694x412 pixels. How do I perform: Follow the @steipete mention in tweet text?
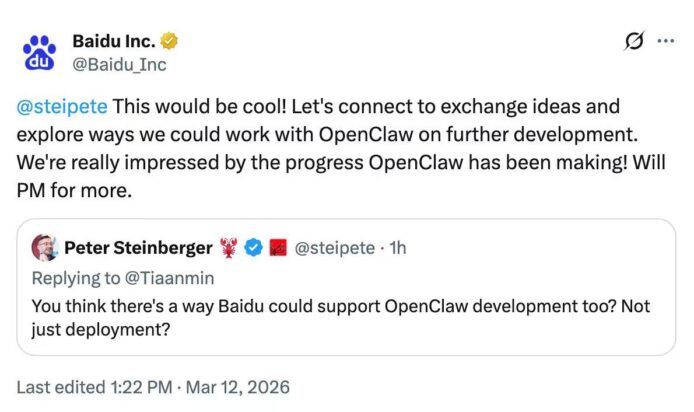61,107
